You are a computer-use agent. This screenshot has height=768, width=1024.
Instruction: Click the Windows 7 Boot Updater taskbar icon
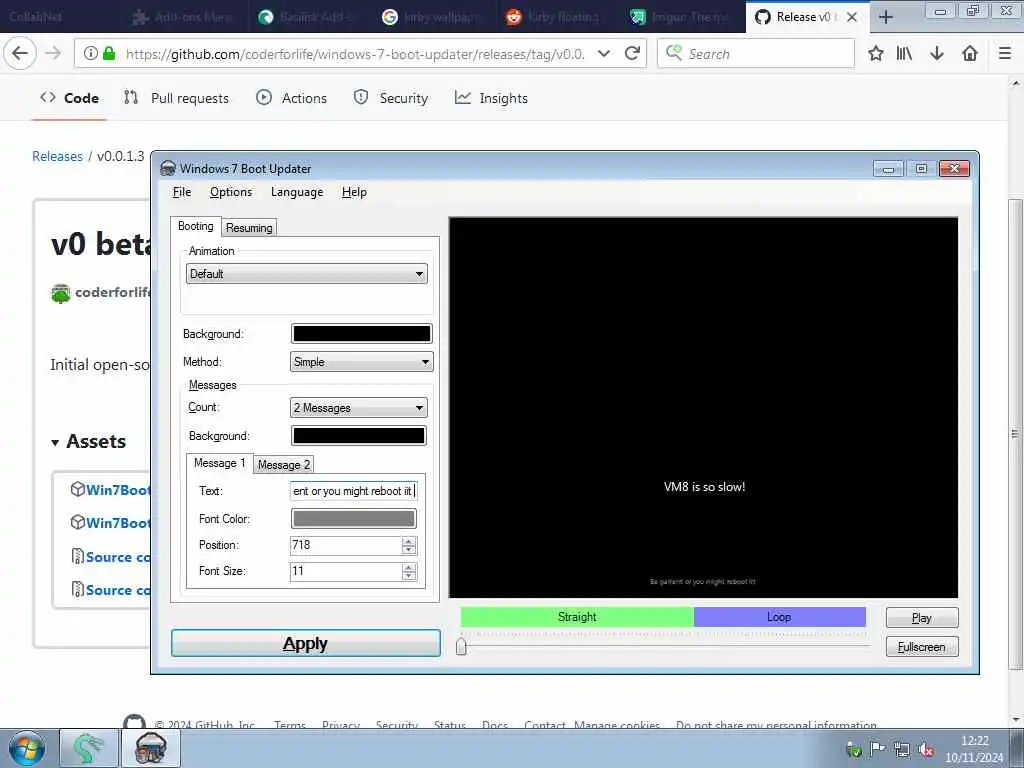152,748
